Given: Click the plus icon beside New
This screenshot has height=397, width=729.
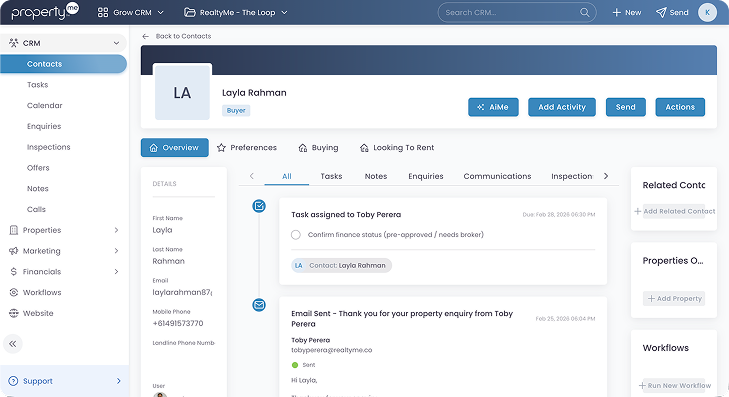Looking at the screenshot, I should coord(616,13).
